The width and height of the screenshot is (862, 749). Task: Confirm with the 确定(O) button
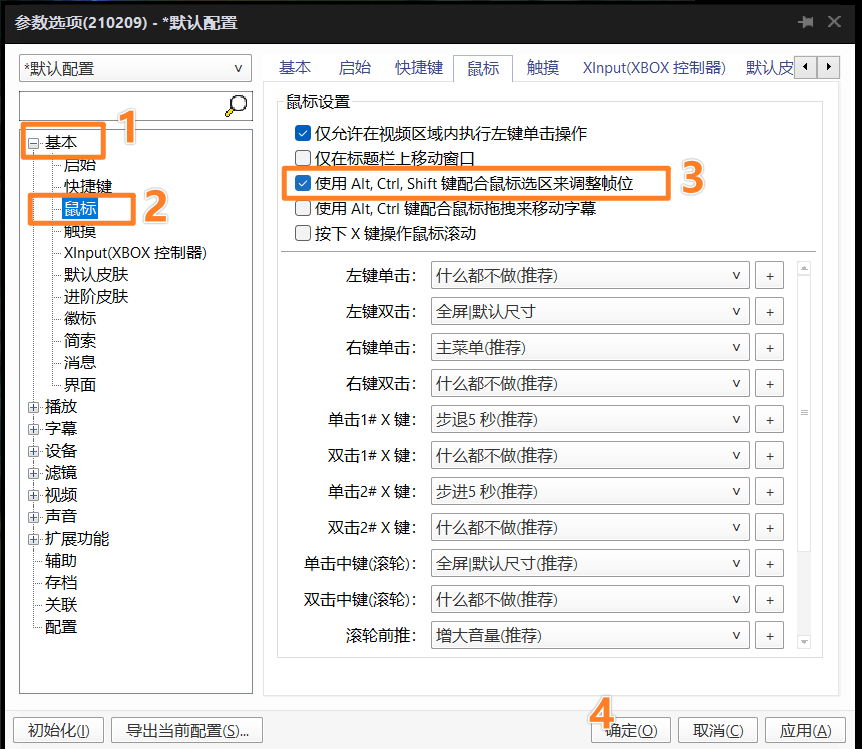point(631,730)
